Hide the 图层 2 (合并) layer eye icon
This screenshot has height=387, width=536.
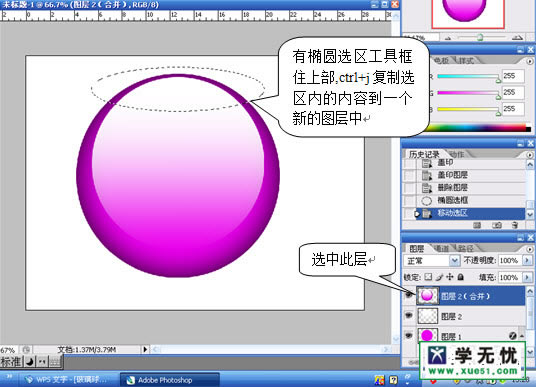(408, 295)
